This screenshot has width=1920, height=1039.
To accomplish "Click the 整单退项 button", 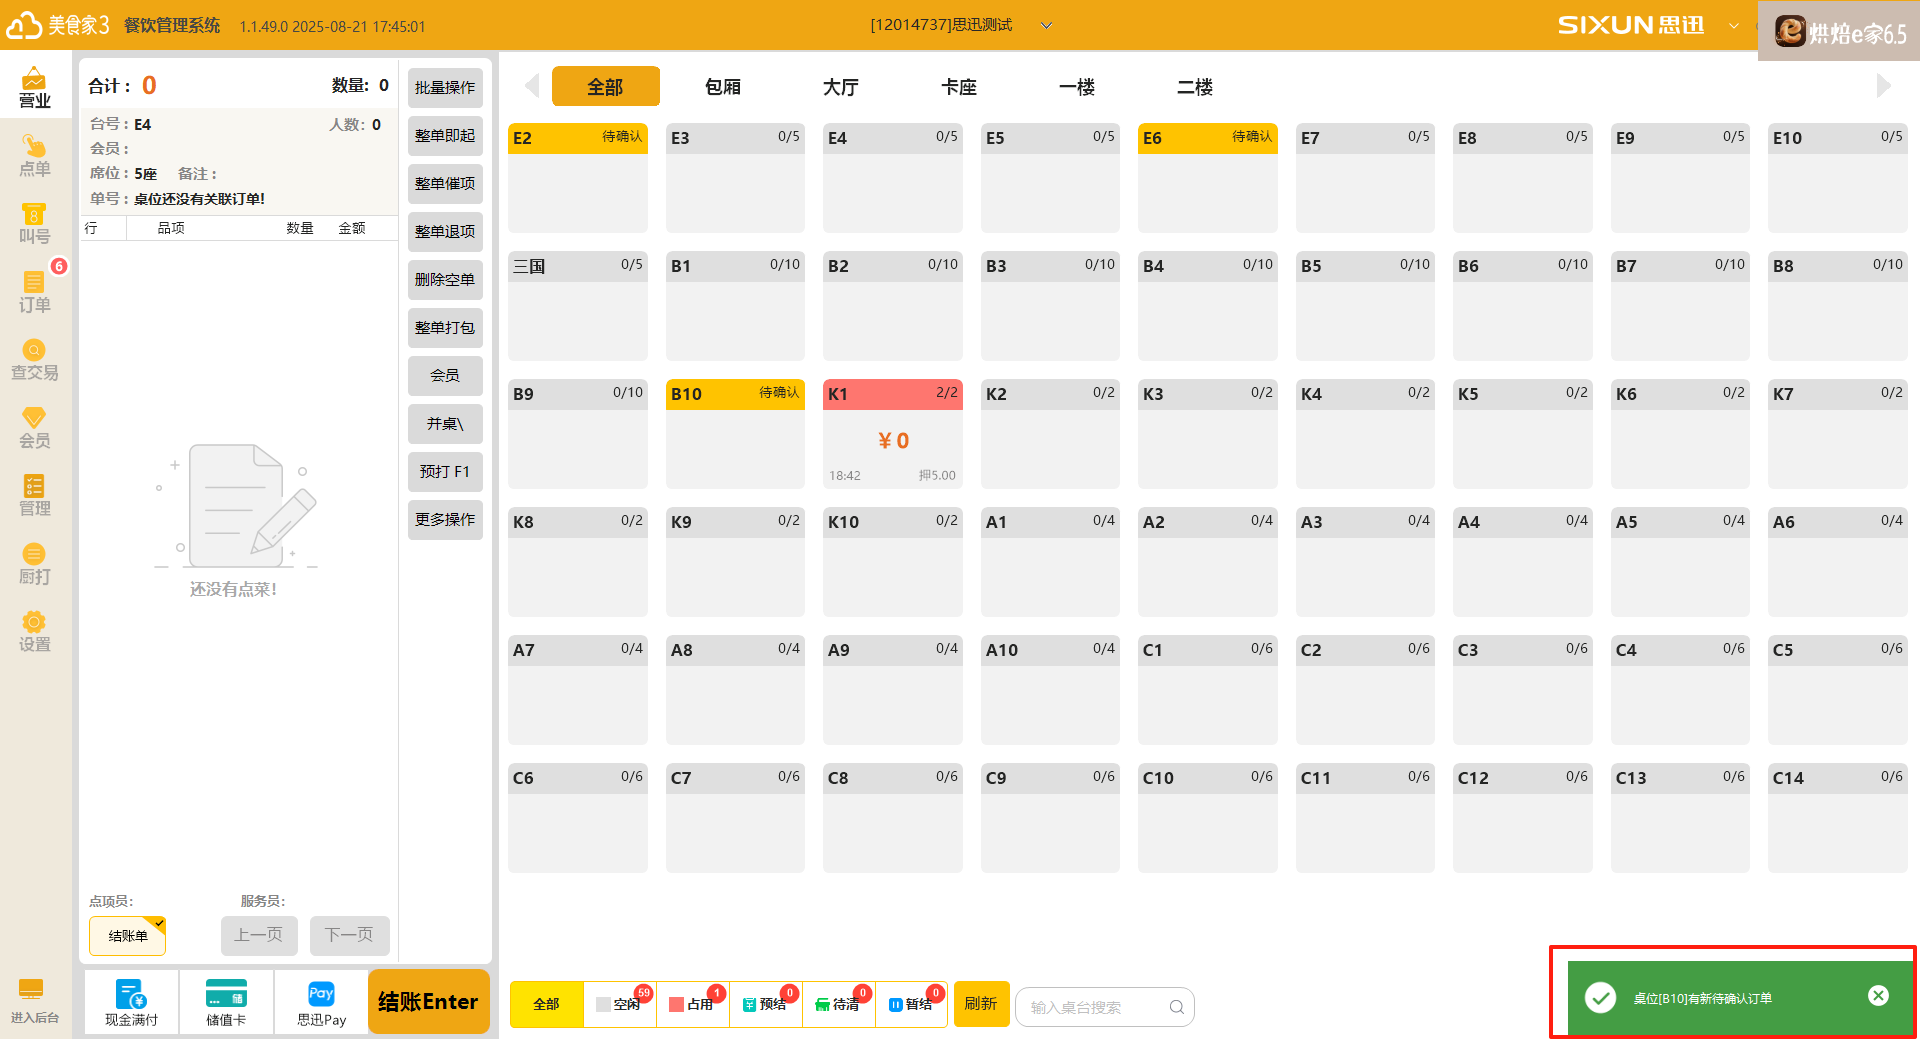I will point(445,232).
